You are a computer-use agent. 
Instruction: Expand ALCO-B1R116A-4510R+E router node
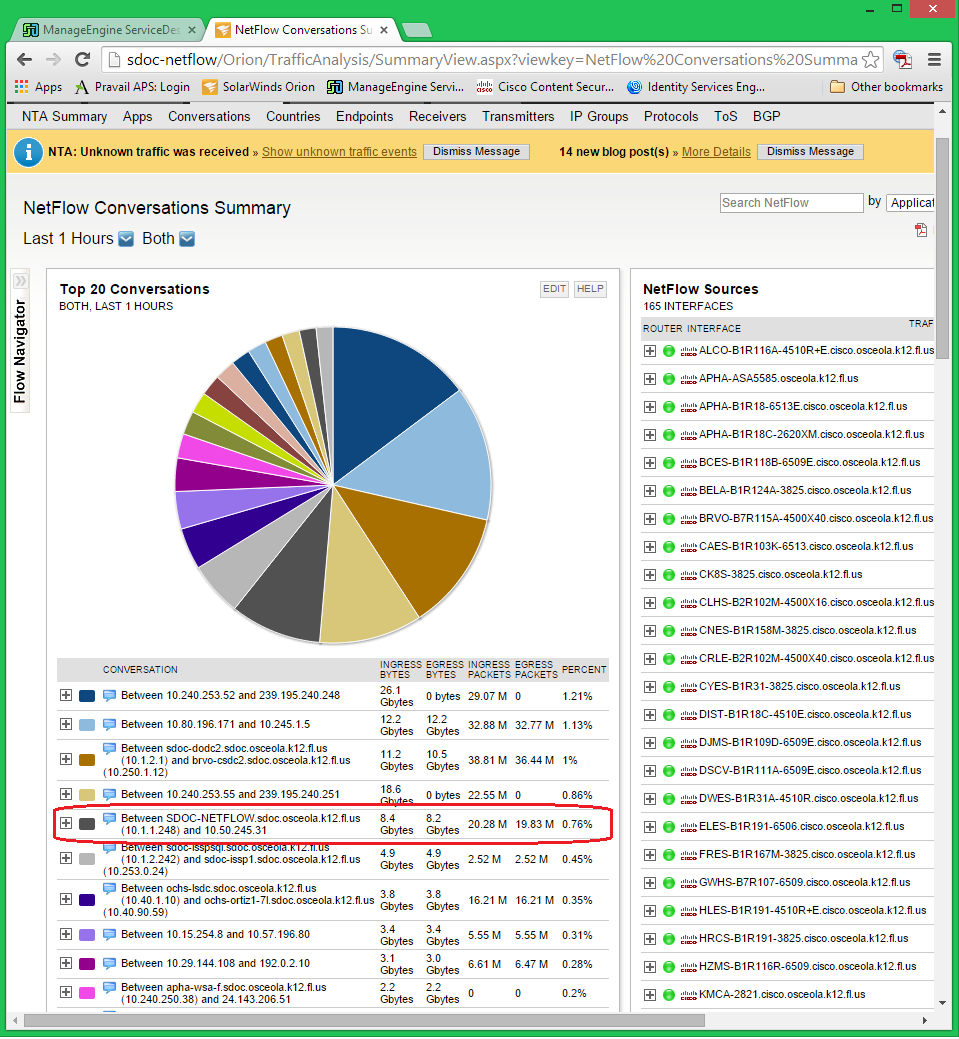point(649,351)
